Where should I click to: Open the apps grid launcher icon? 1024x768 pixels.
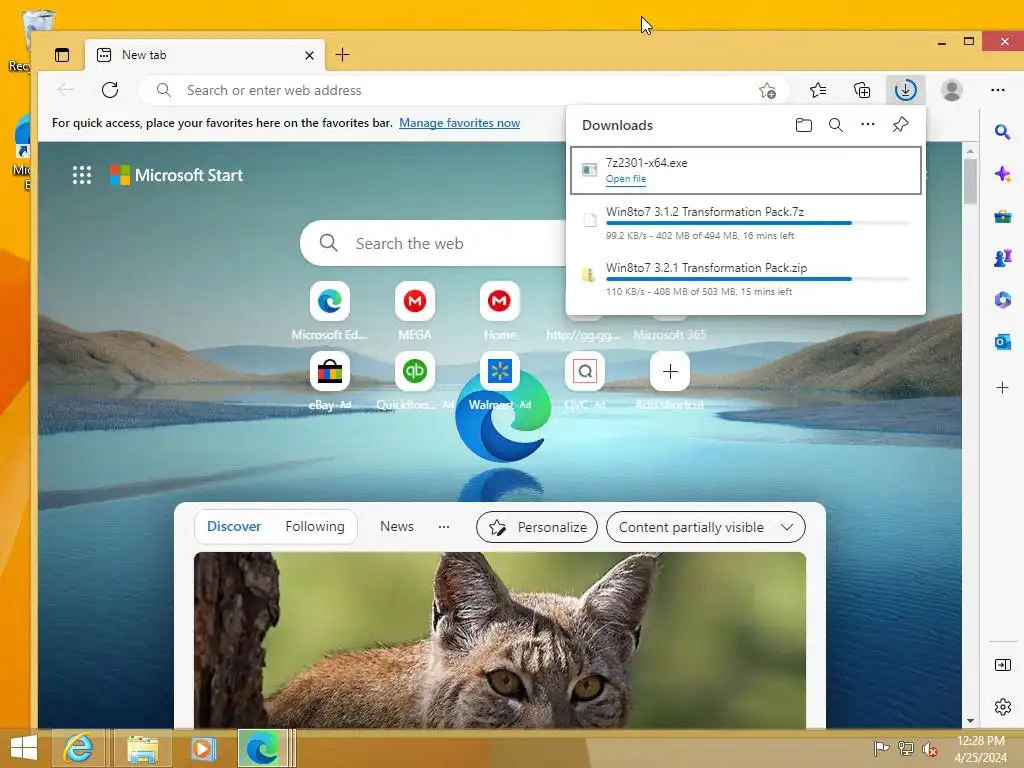tap(82, 175)
